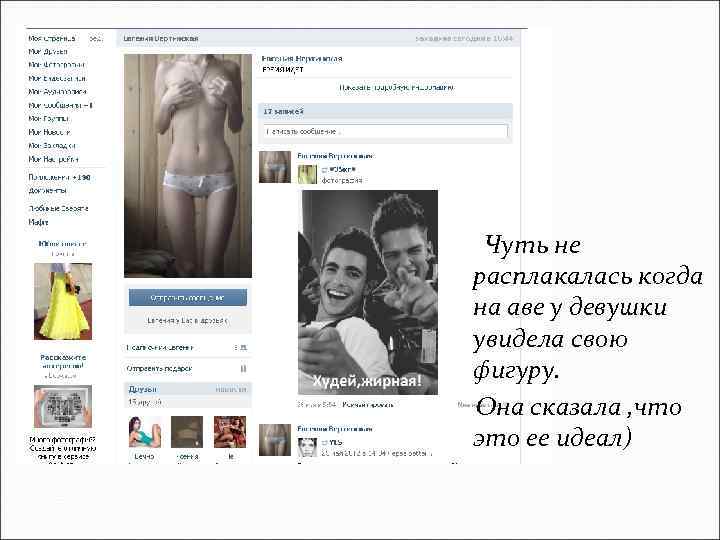The image size is (720, 540).
Task: Click the first post's date link
Action: click(317, 405)
